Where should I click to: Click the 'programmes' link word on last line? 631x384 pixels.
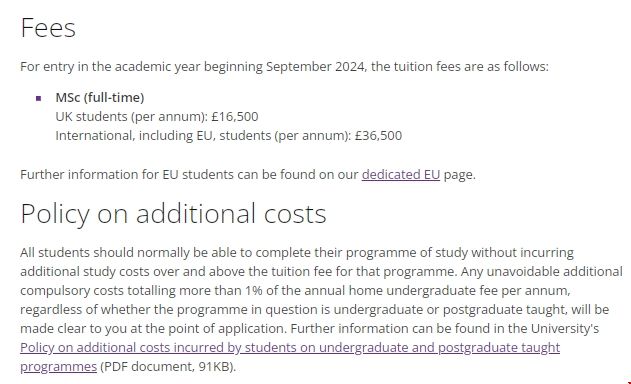(58, 367)
